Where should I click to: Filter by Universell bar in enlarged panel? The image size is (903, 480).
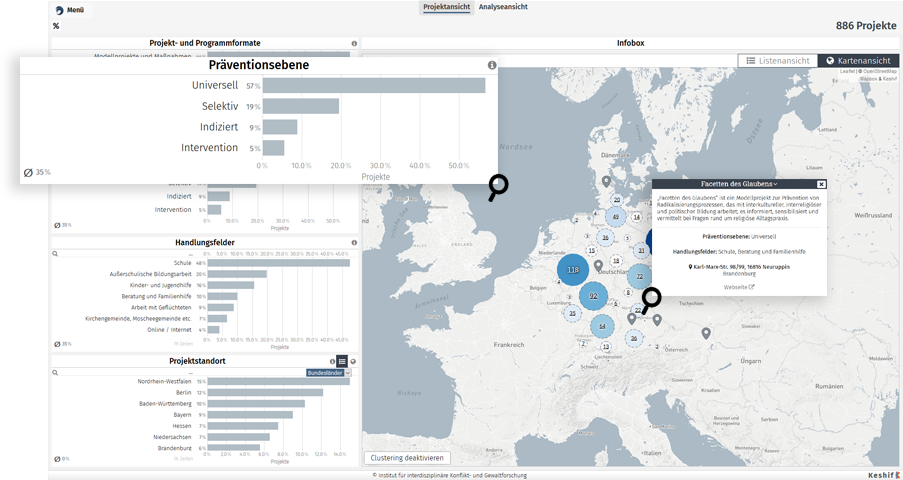pyautogui.click(x=374, y=85)
